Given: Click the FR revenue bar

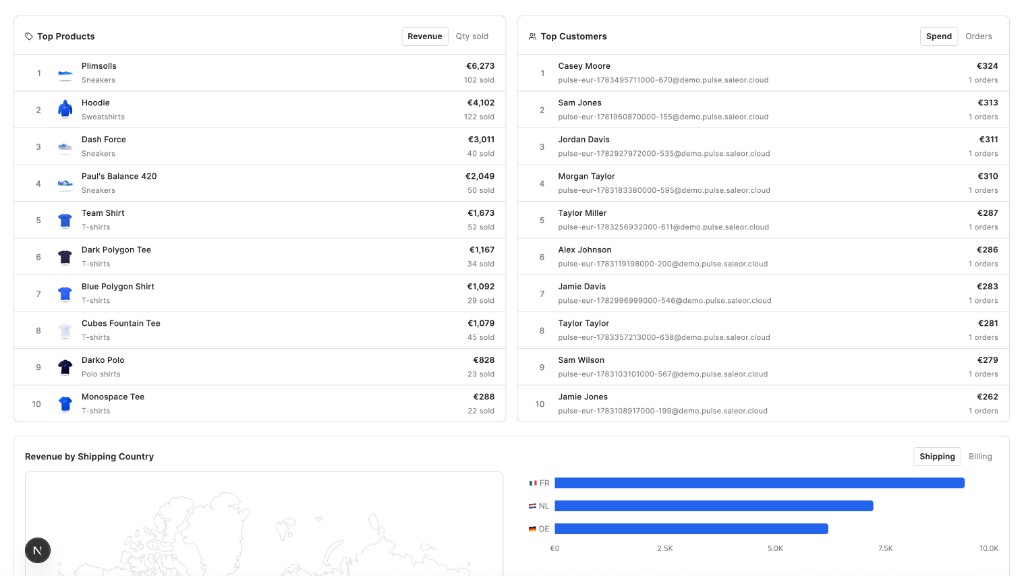Looking at the screenshot, I should click(x=760, y=483).
